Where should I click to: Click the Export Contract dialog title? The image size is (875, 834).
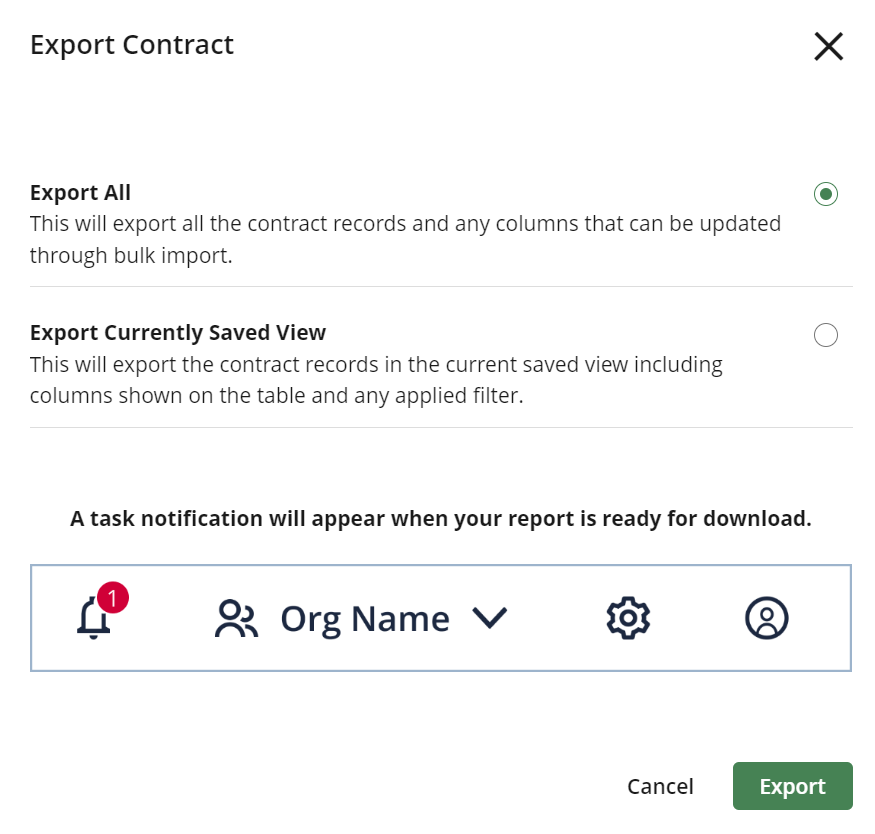pyautogui.click(x=132, y=44)
